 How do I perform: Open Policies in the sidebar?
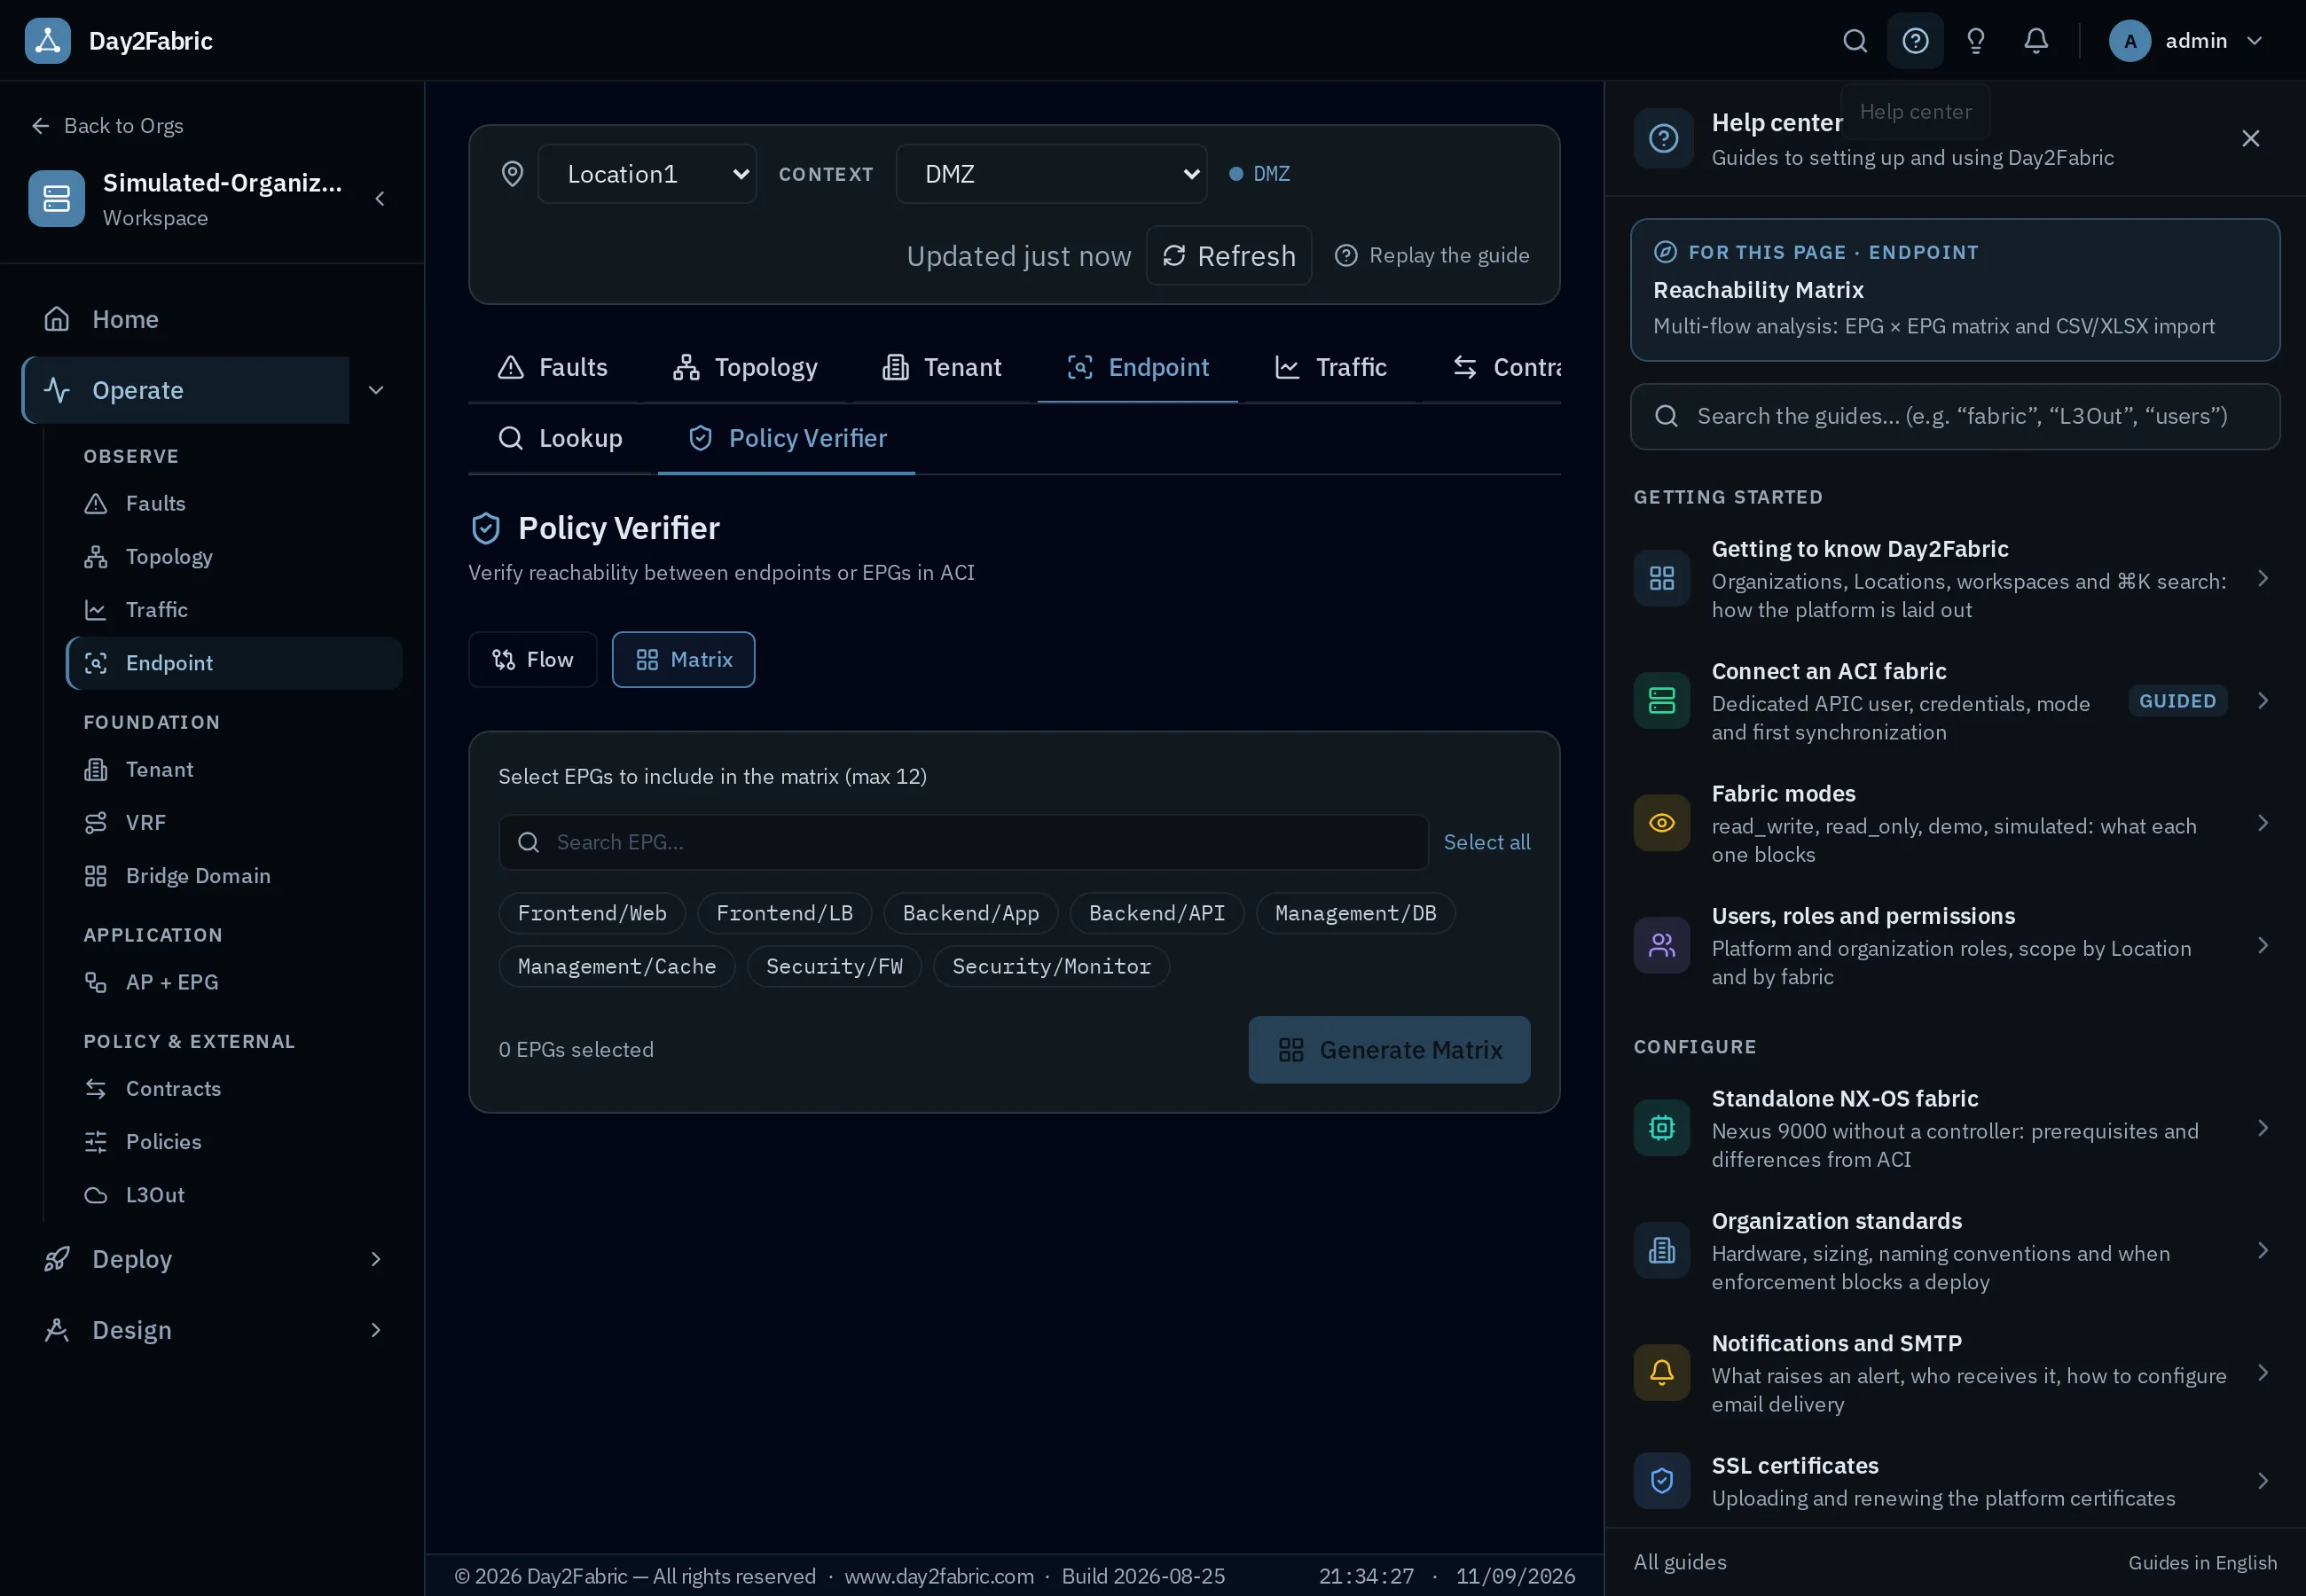pos(234,1142)
